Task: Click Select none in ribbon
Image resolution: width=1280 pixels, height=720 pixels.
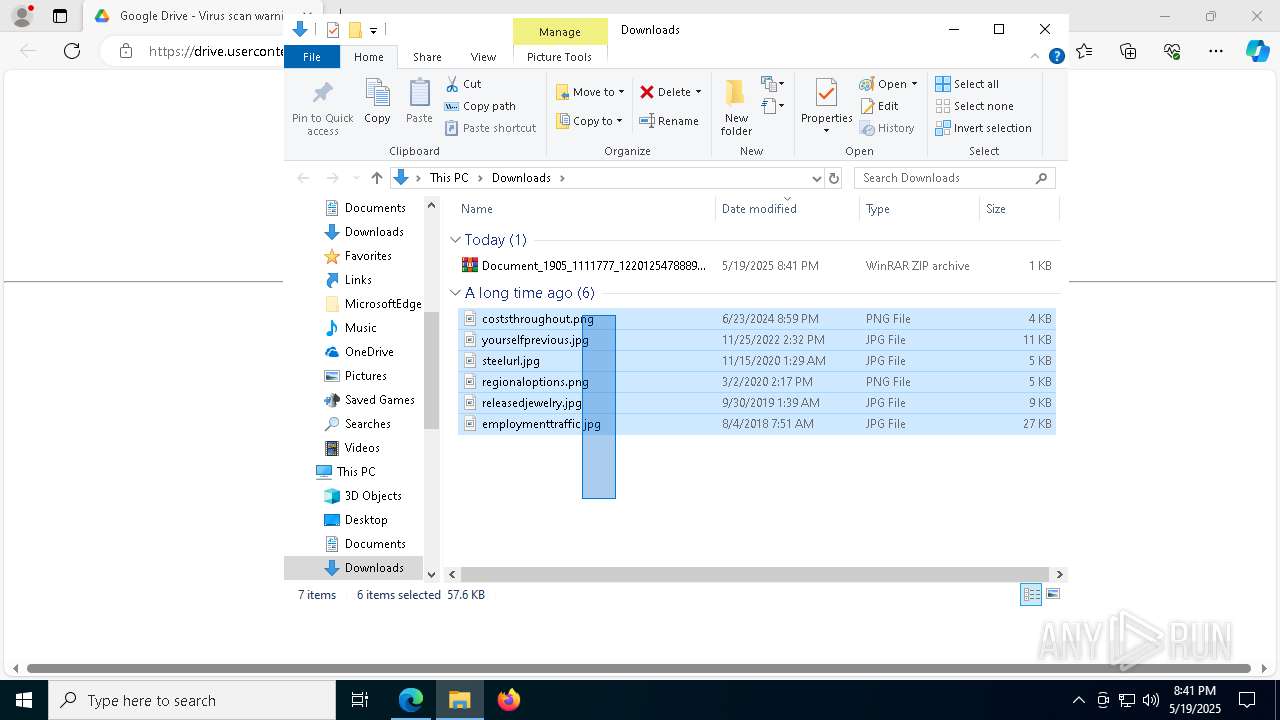Action: 974,106
